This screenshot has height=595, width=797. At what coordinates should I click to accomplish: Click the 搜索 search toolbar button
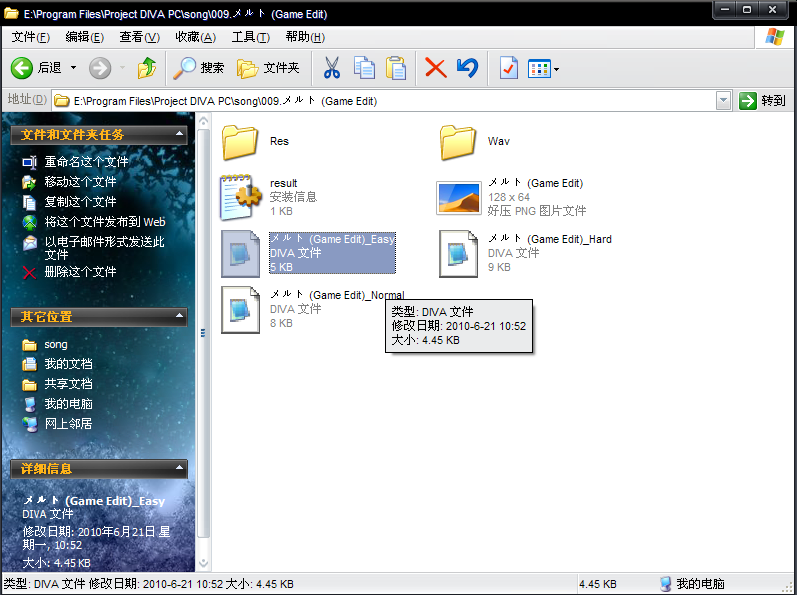(x=199, y=68)
